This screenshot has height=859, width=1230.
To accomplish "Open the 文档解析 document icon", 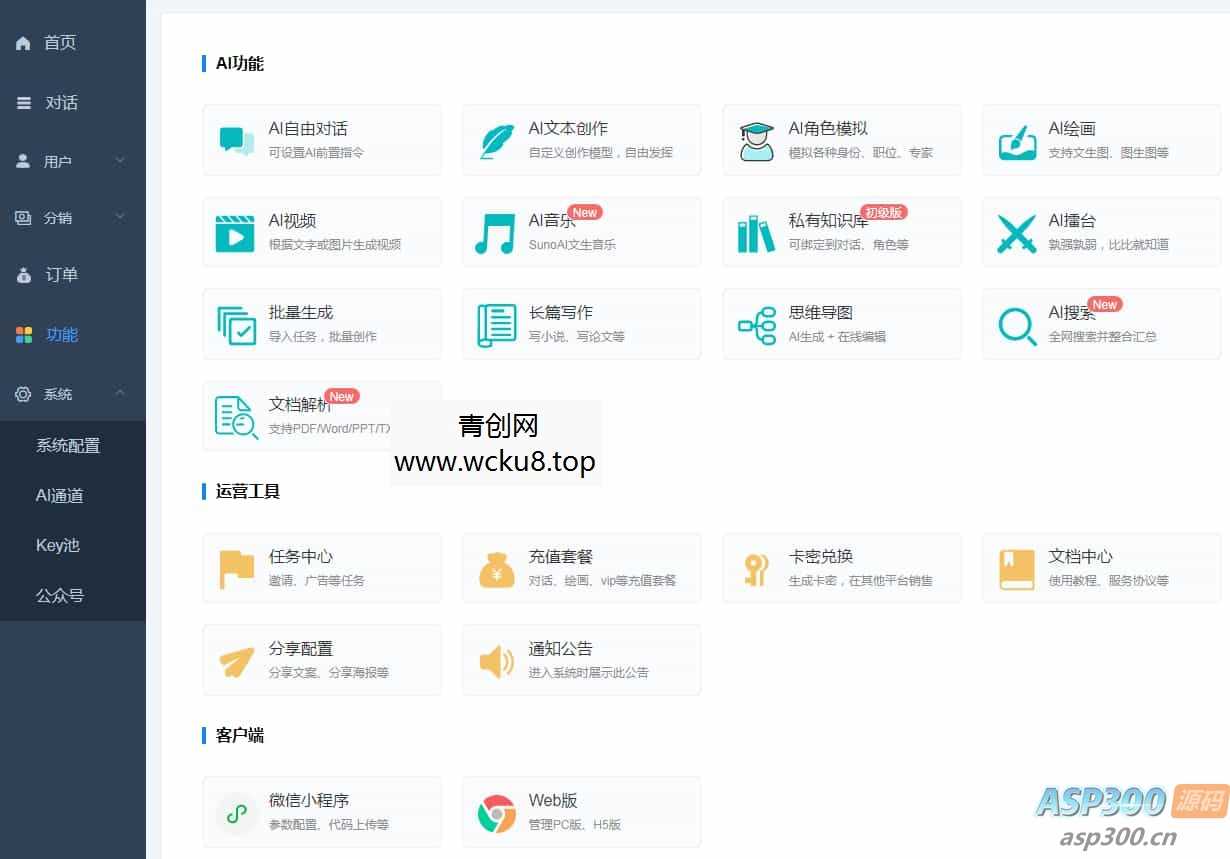I will (236, 416).
